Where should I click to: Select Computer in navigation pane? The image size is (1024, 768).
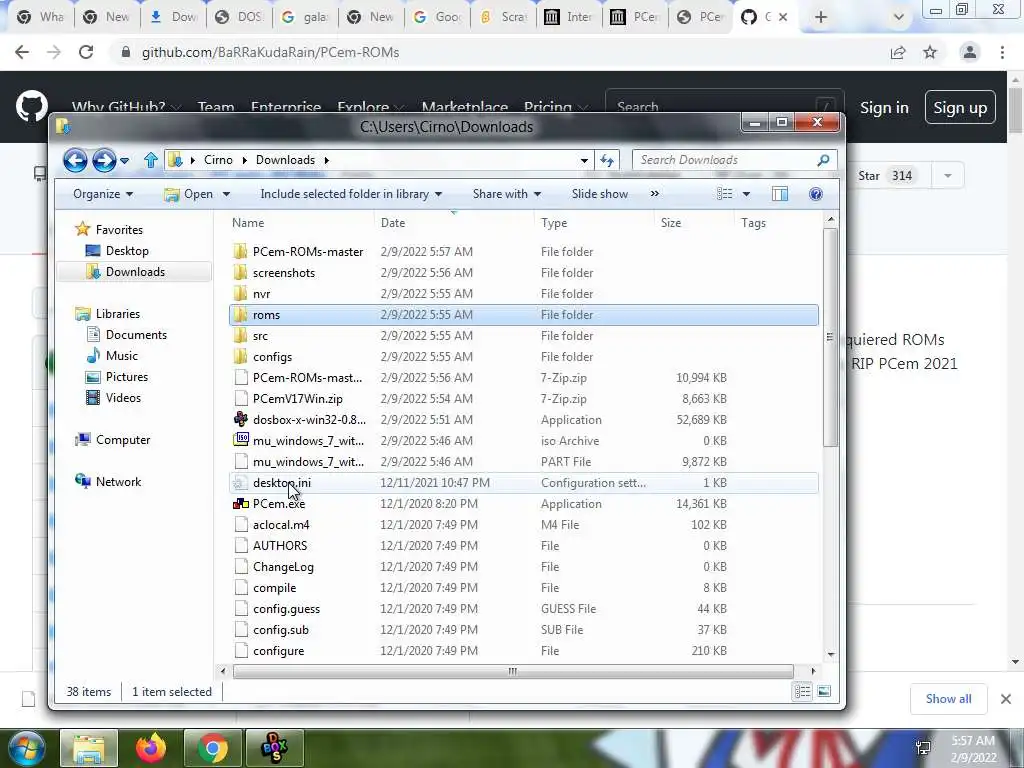point(123,440)
